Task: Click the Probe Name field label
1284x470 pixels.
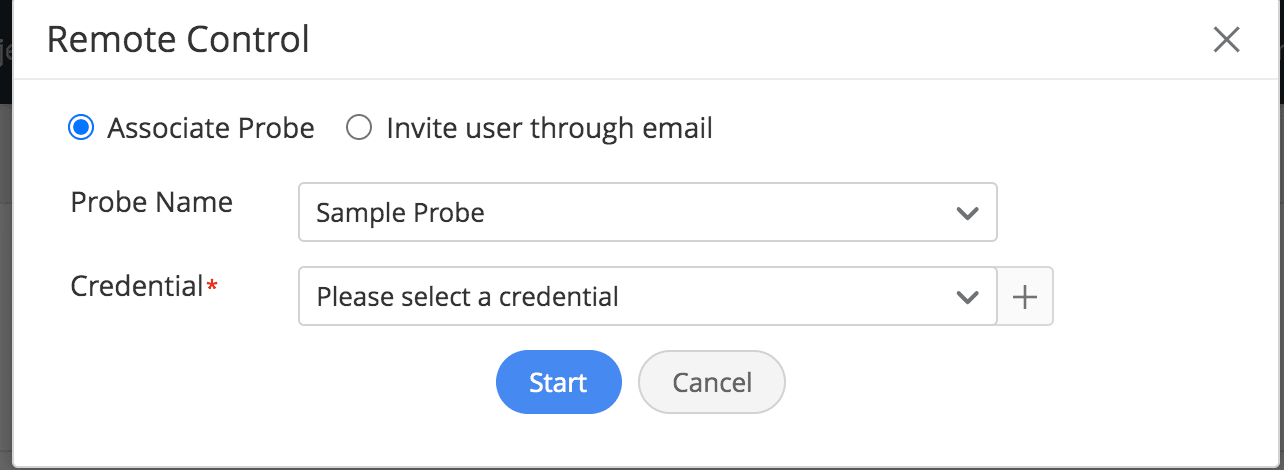Action: point(152,202)
